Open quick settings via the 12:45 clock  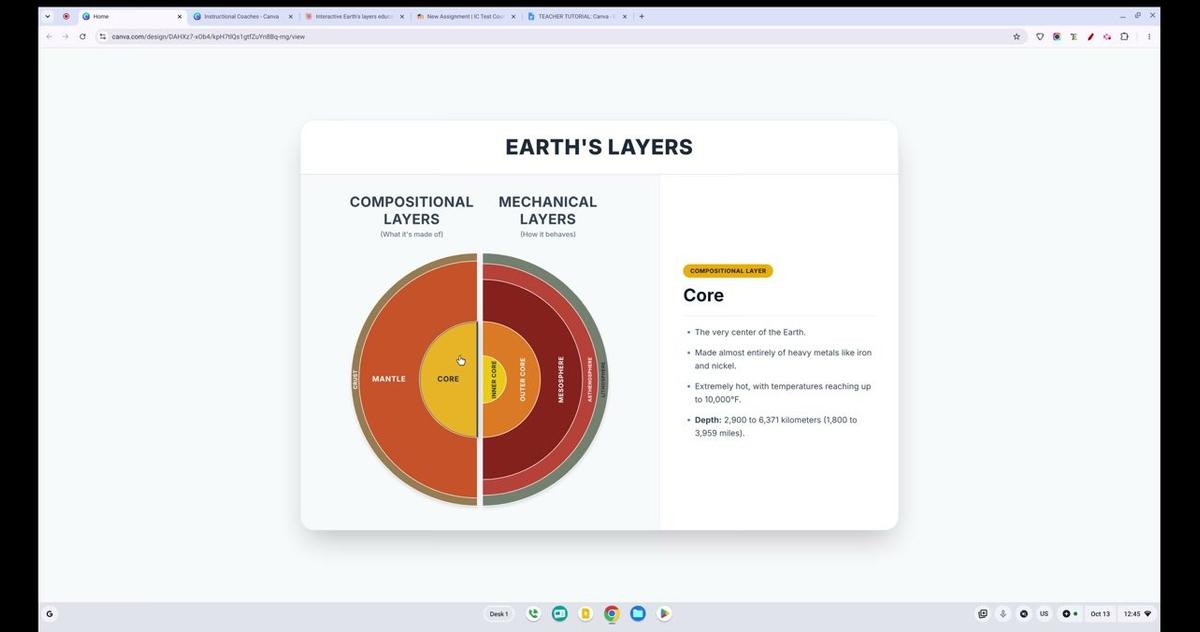click(x=1137, y=614)
